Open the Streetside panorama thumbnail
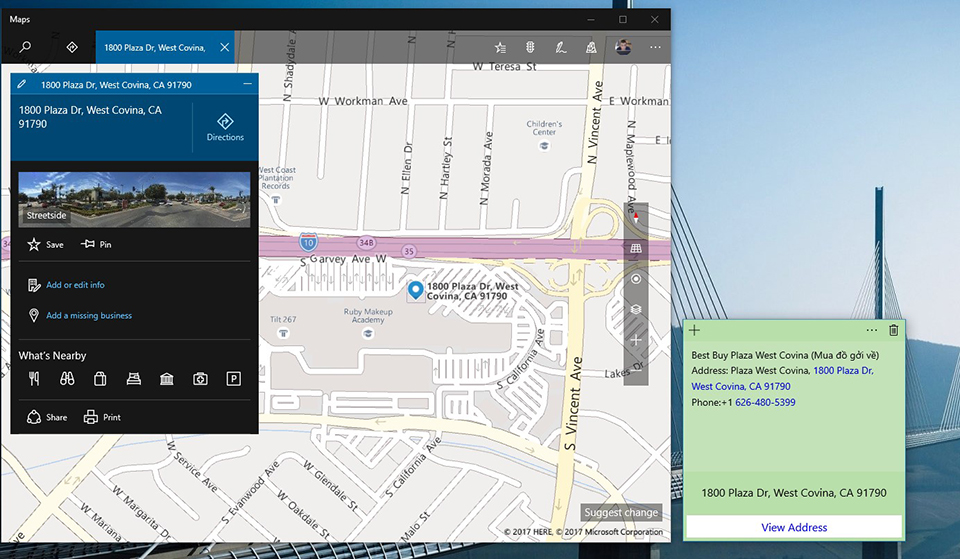Image resolution: width=960 pixels, height=559 pixels. [134, 200]
